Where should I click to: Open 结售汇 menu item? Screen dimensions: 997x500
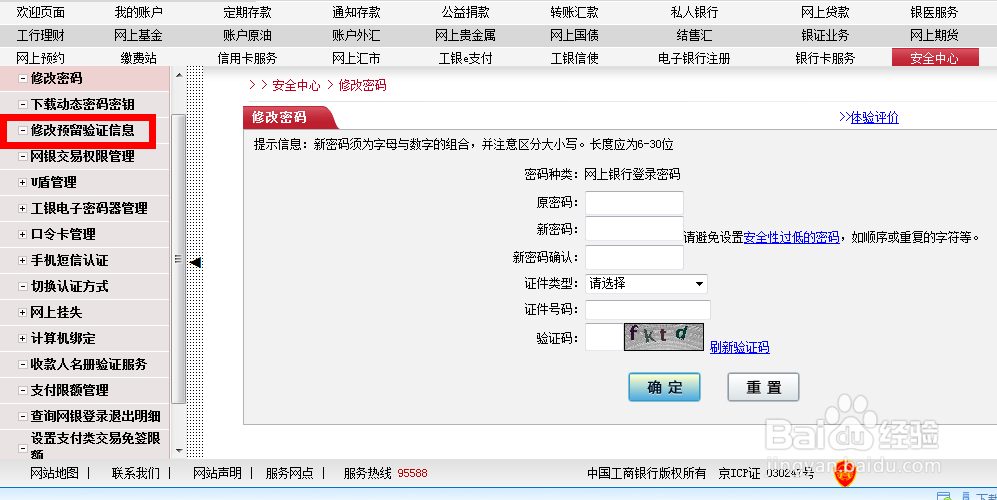point(694,36)
